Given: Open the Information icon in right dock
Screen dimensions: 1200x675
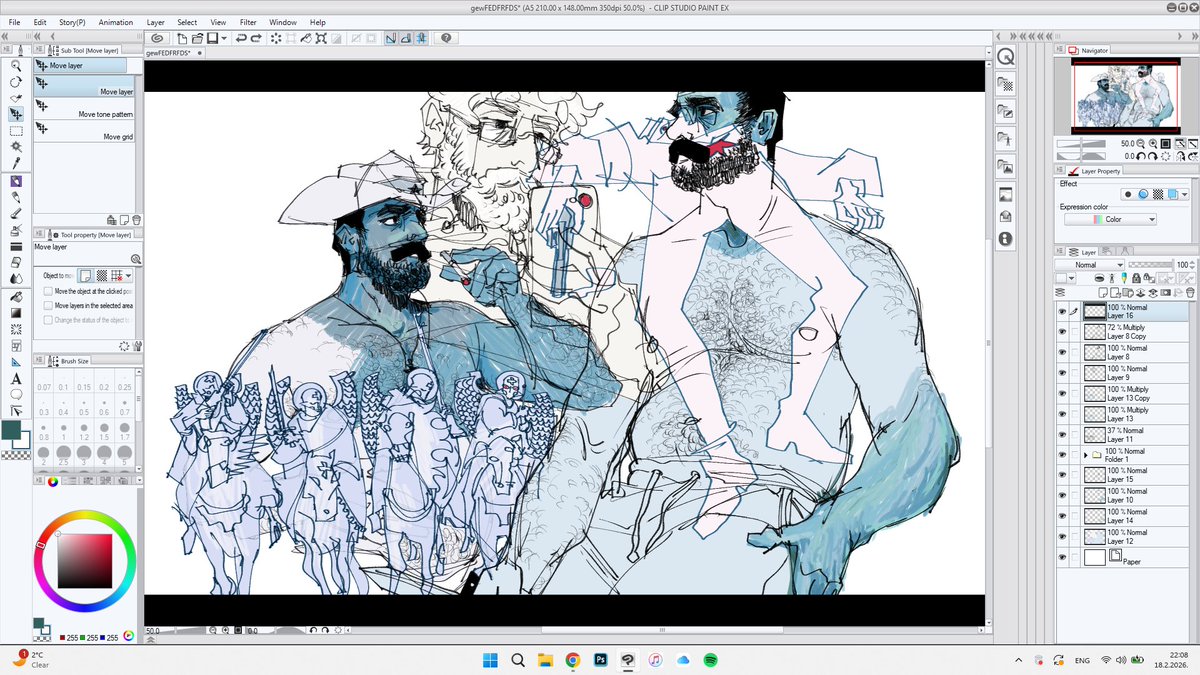Looking at the screenshot, I should pyautogui.click(x=1005, y=239).
